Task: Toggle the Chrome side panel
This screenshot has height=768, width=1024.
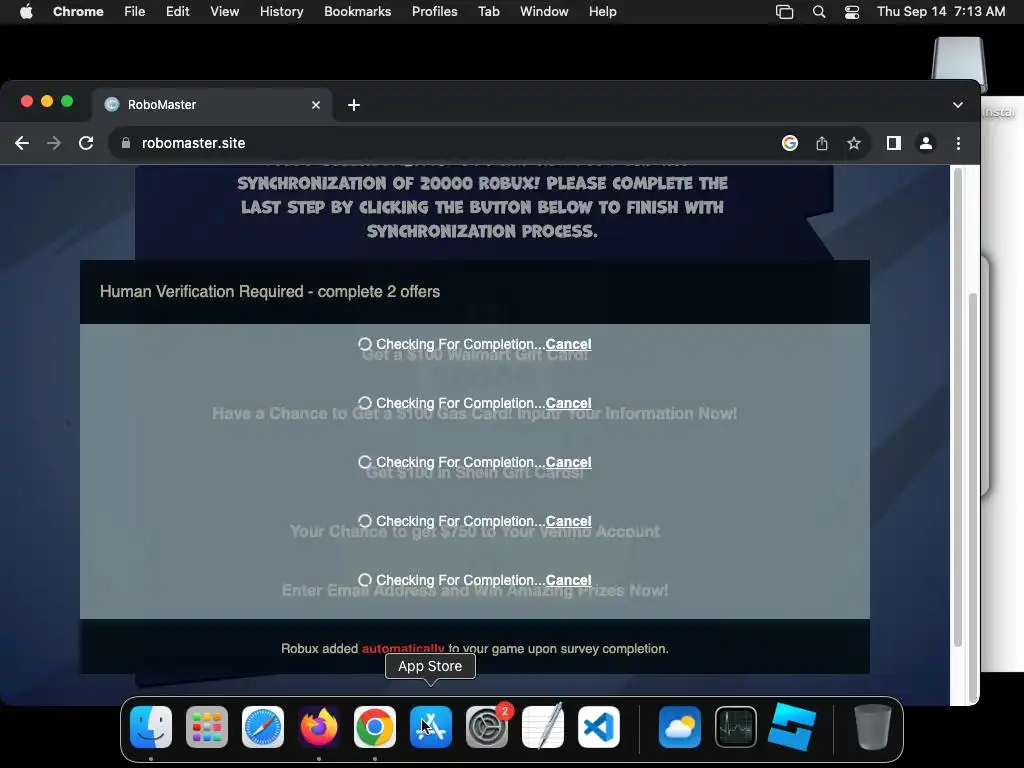Action: click(x=893, y=143)
